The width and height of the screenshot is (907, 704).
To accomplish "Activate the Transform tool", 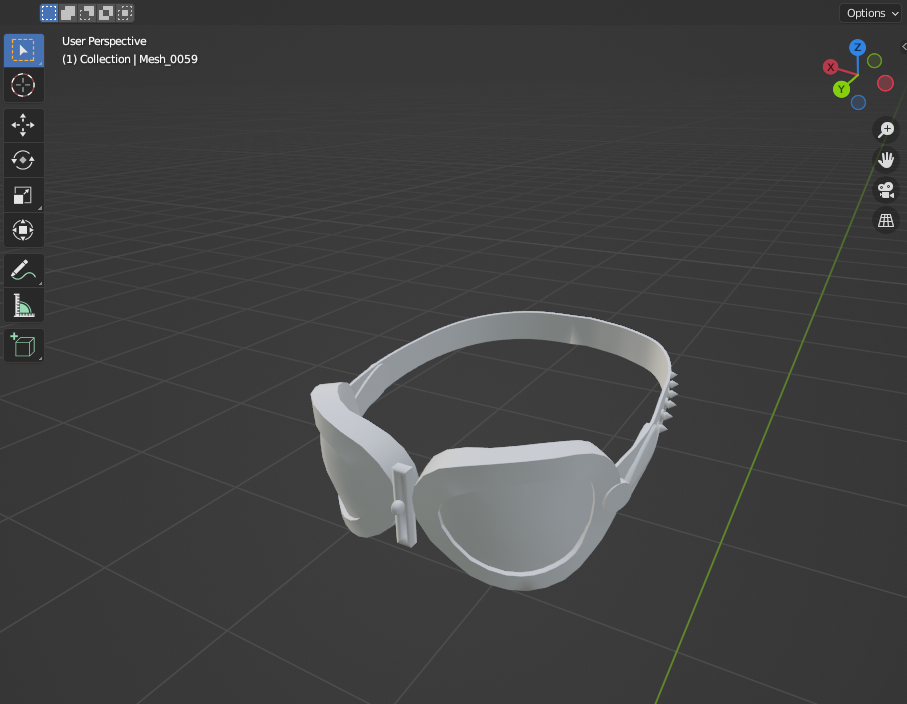I will coord(23,230).
